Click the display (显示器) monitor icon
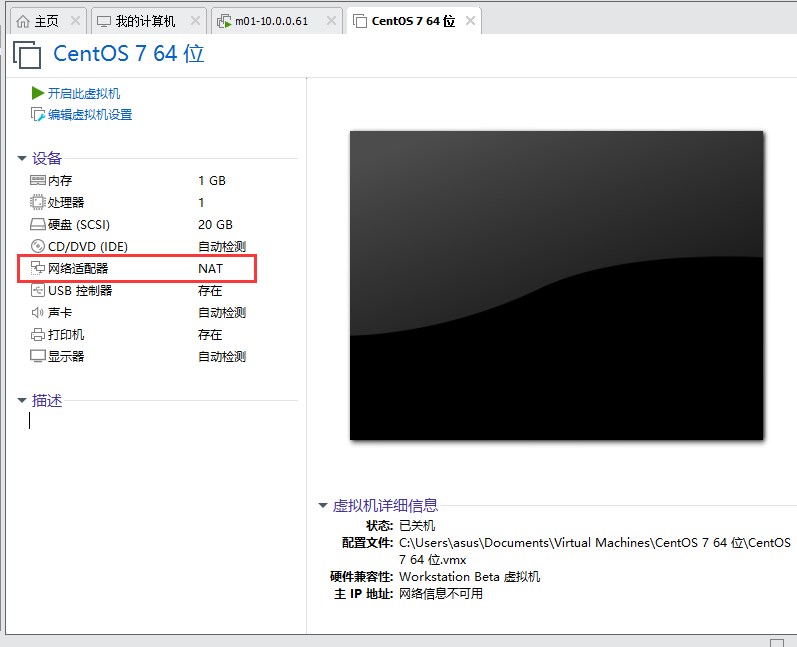Screen dimensions: 797x647 pos(38,356)
